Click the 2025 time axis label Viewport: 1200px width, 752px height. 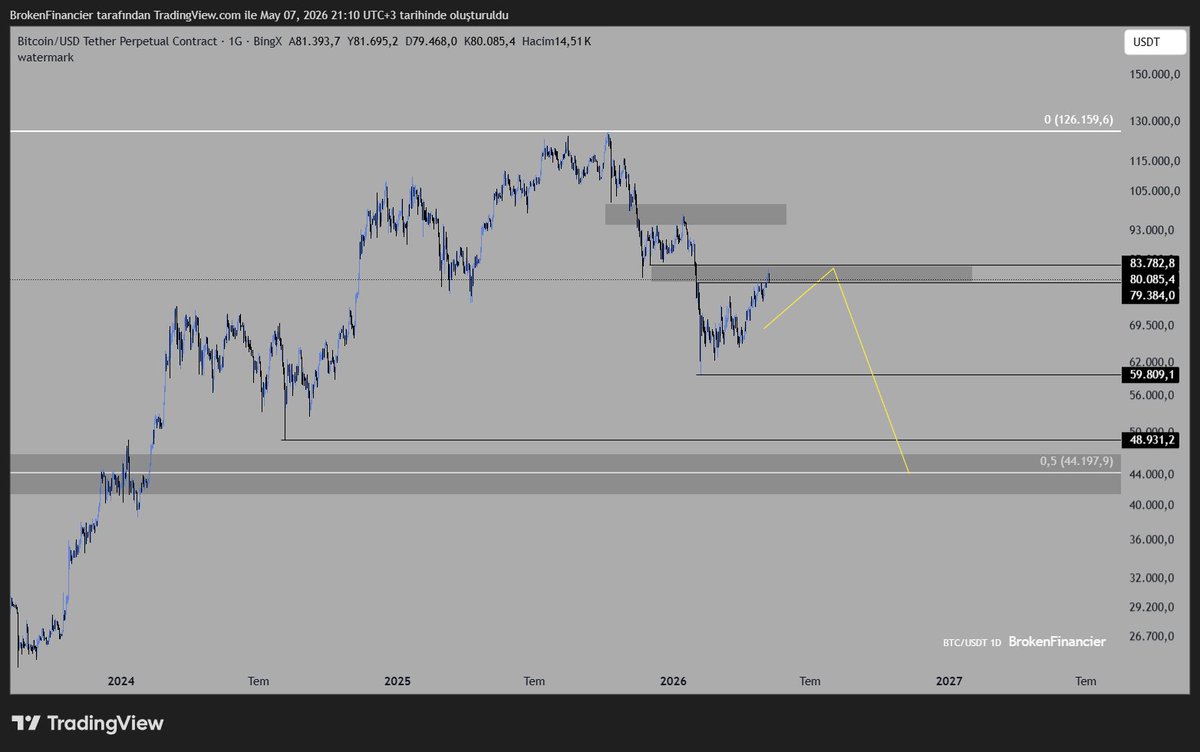coord(397,681)
